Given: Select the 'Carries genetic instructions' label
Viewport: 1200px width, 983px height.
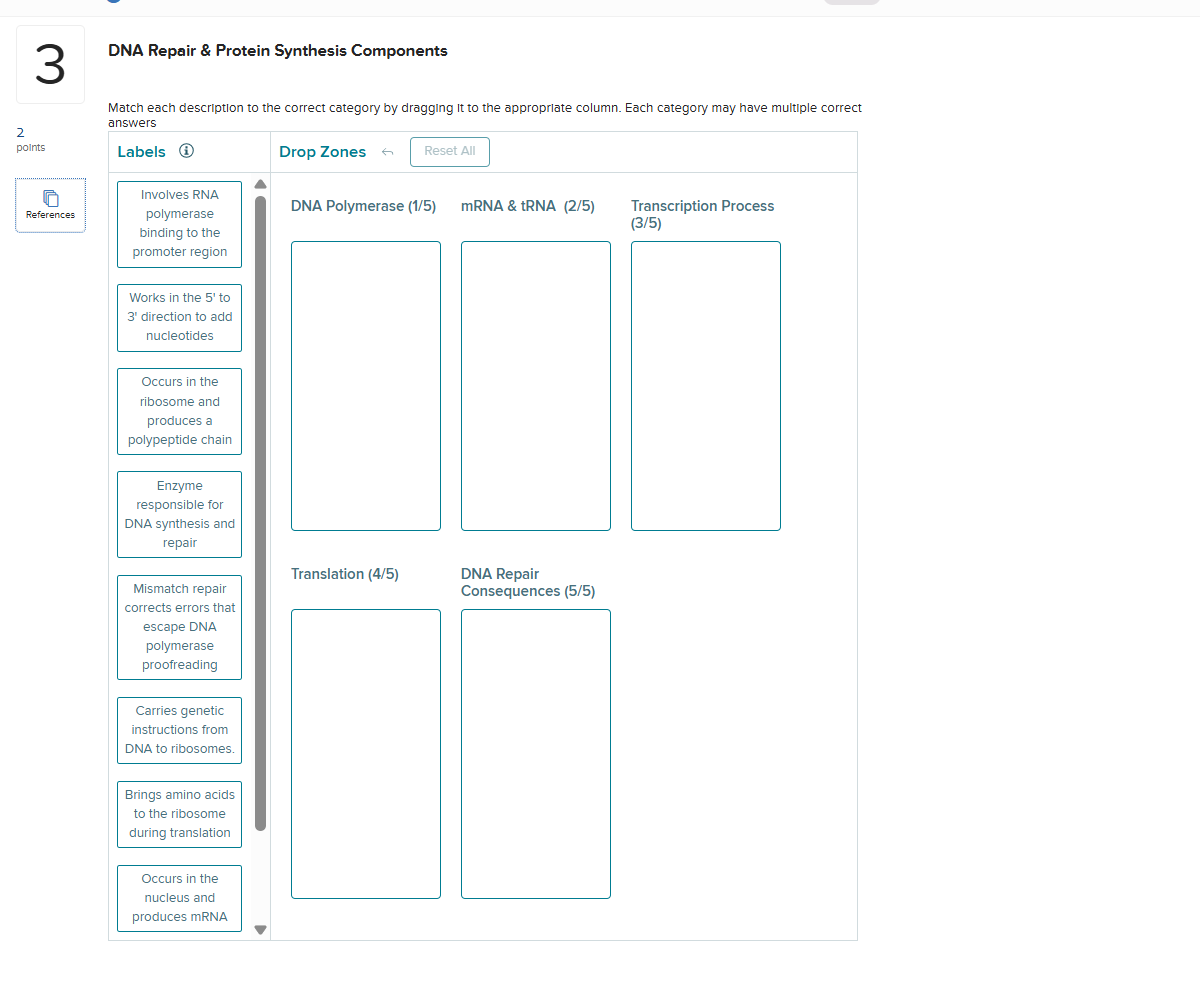Looking at the screenshot, I should (180, 730).
